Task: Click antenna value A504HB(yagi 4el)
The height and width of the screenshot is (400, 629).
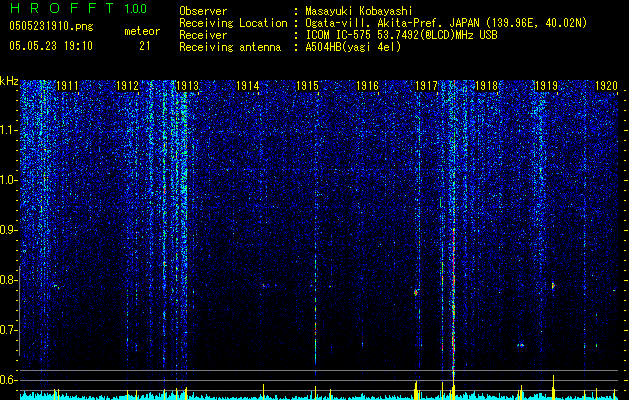Action: click(353, 47)
